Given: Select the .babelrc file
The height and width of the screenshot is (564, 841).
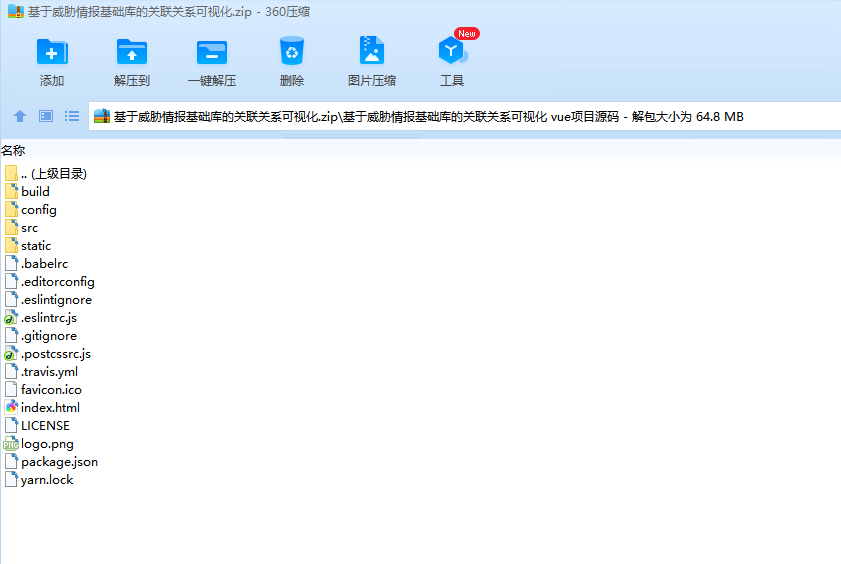Looking at the screenshot, I should click(x=36, y=264).
